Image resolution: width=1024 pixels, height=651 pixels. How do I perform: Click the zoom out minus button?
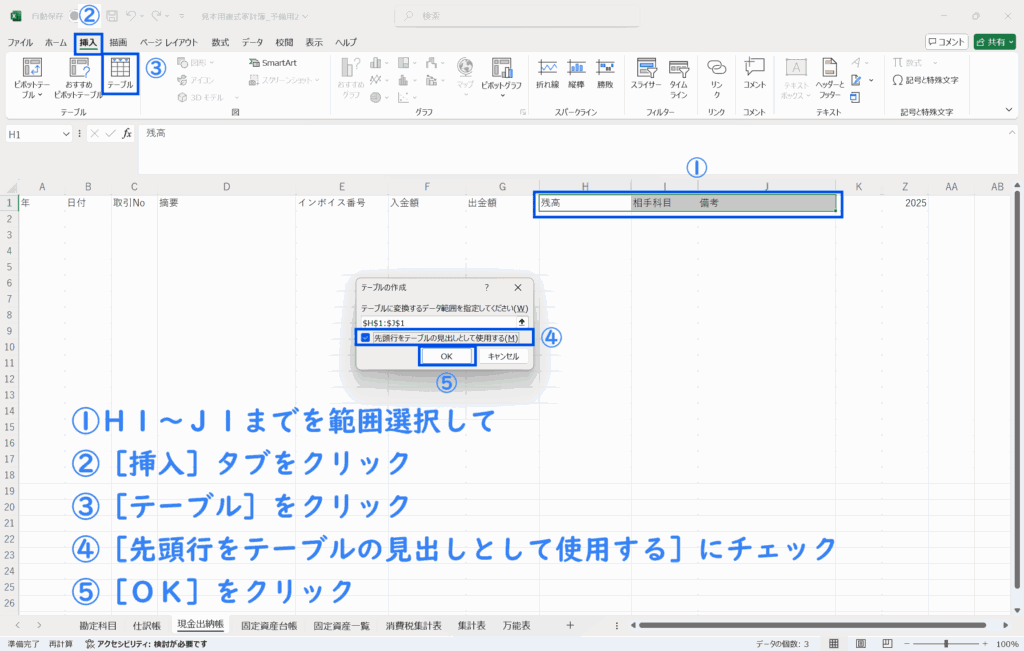908,644
